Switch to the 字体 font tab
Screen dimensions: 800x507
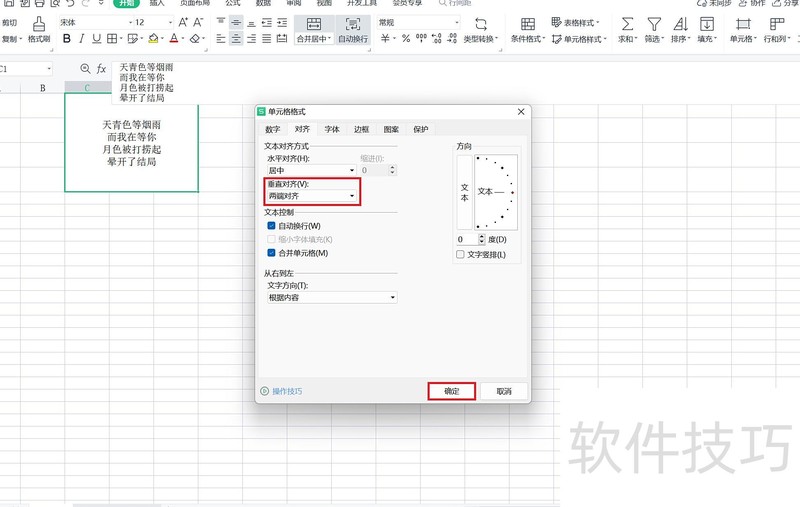(x=332, y=130)
